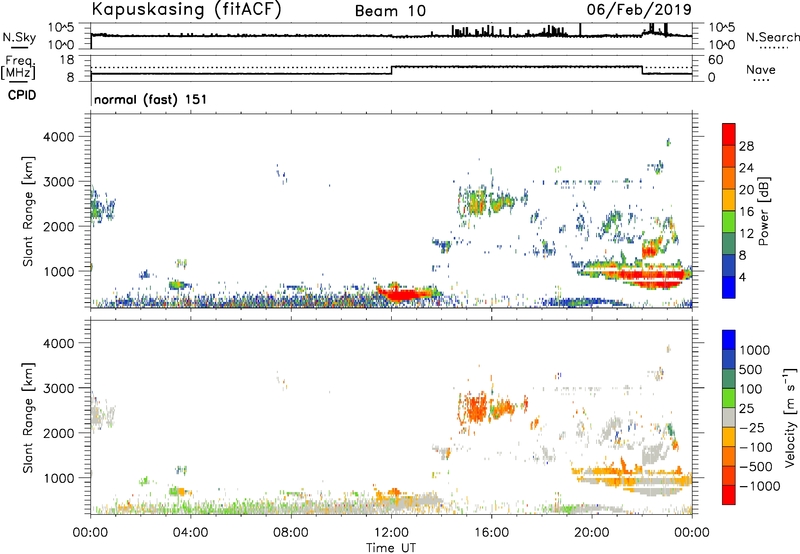Click the "Kapuskasing (fitACF)" plot title
The image size is (800, 554).
click(x=186, y=9)
